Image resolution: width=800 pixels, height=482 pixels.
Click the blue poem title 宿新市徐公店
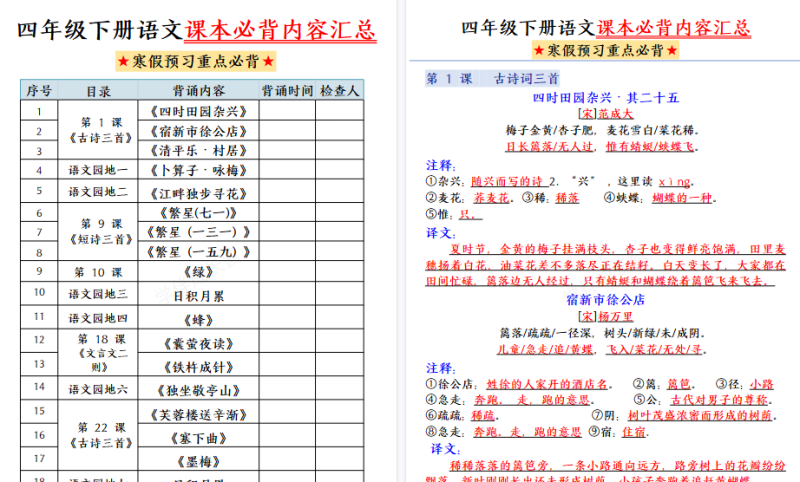[x=605, y=300]
